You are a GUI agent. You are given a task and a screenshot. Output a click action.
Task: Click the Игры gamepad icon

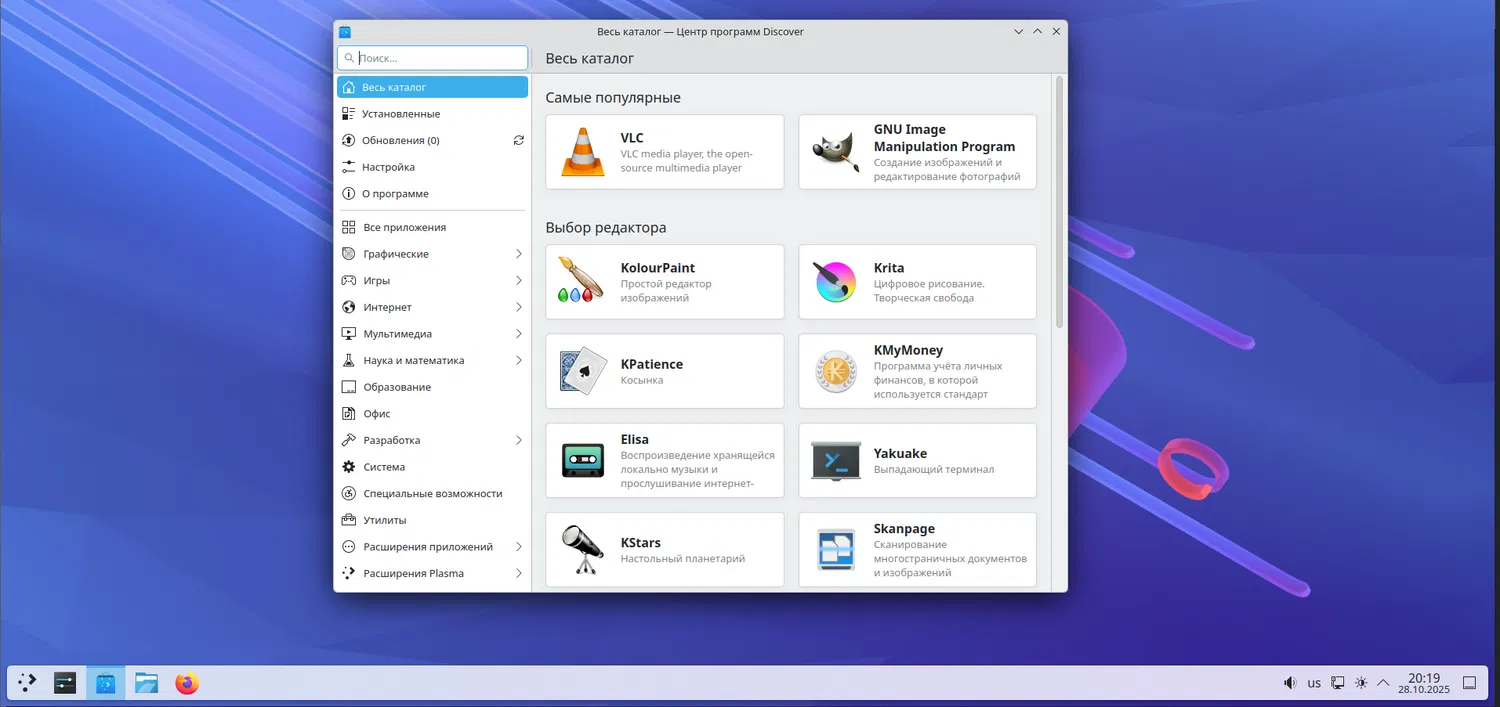pyautogui.click(x=348, y=281)
